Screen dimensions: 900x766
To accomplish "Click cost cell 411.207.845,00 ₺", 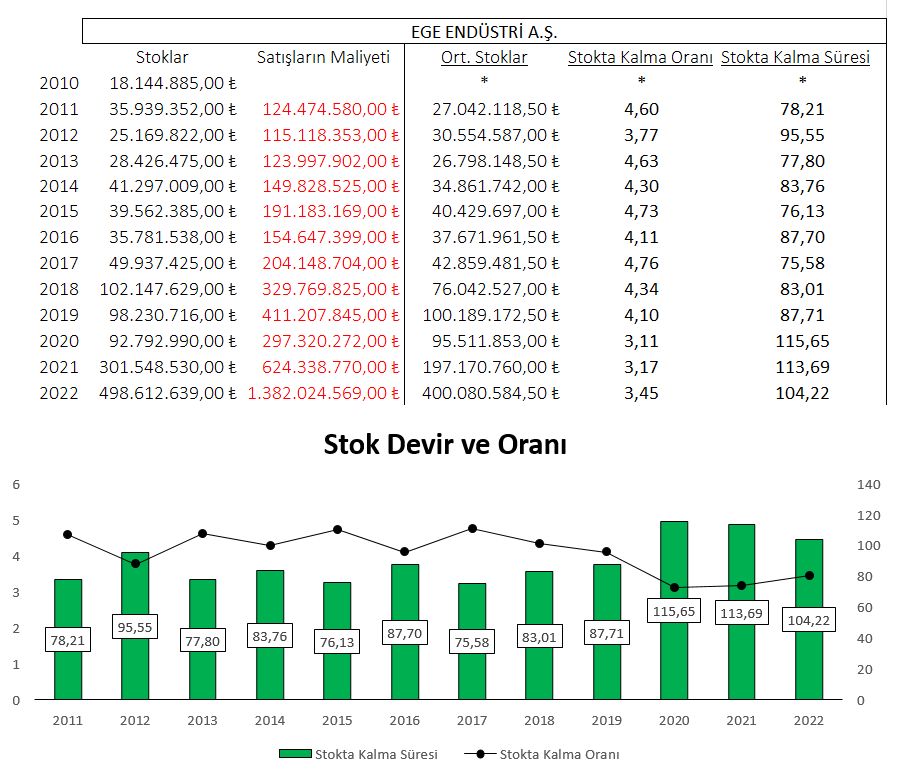I will pyautogui.click(x=331, y=315).
